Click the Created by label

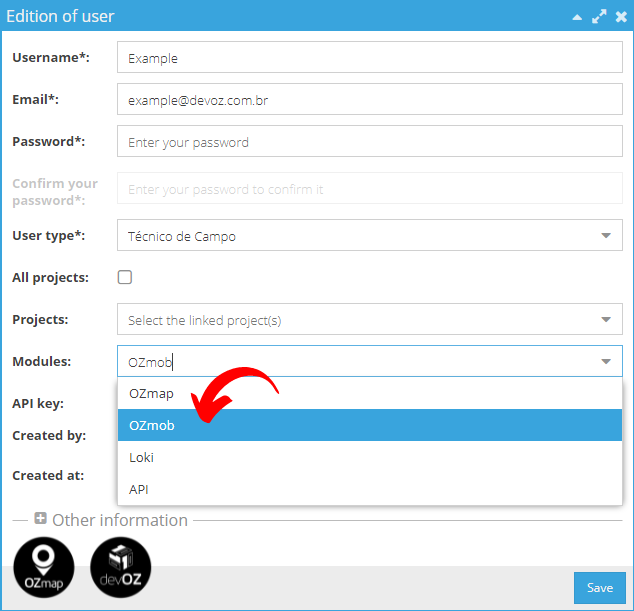pyautogui.click(x=49, y=436)
